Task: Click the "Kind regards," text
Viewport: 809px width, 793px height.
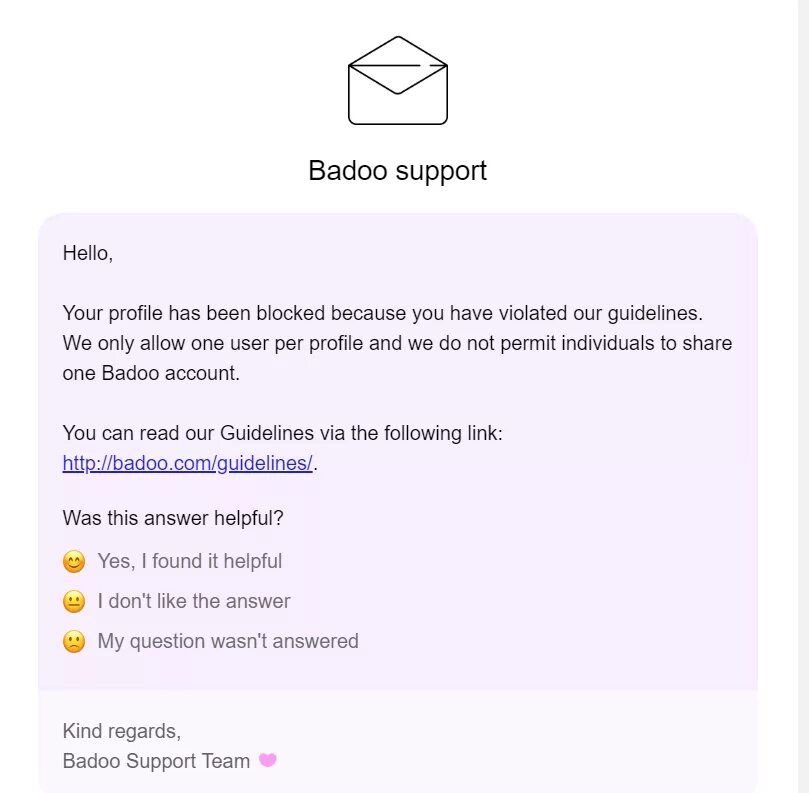Action: pyautogui.click(x=122, y=731)
